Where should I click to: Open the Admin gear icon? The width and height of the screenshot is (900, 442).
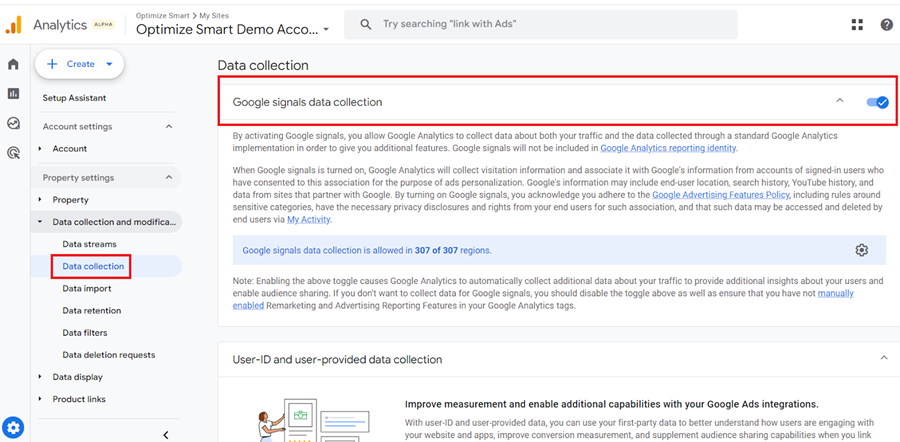point(13,427)
